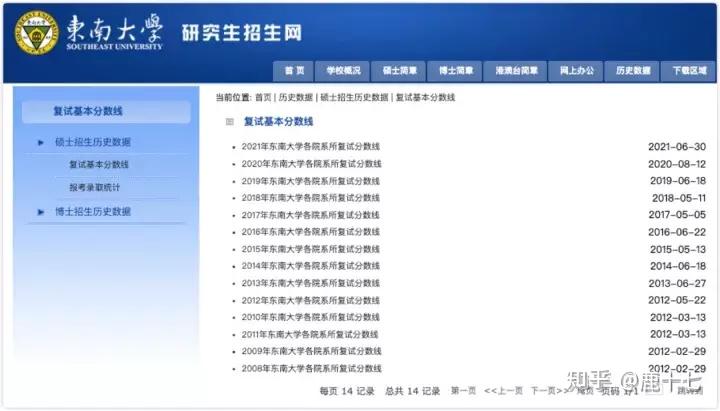This screenshot has height=411, width=720.
Task: Click the date 2021-06-30
Action: point(677,146)
